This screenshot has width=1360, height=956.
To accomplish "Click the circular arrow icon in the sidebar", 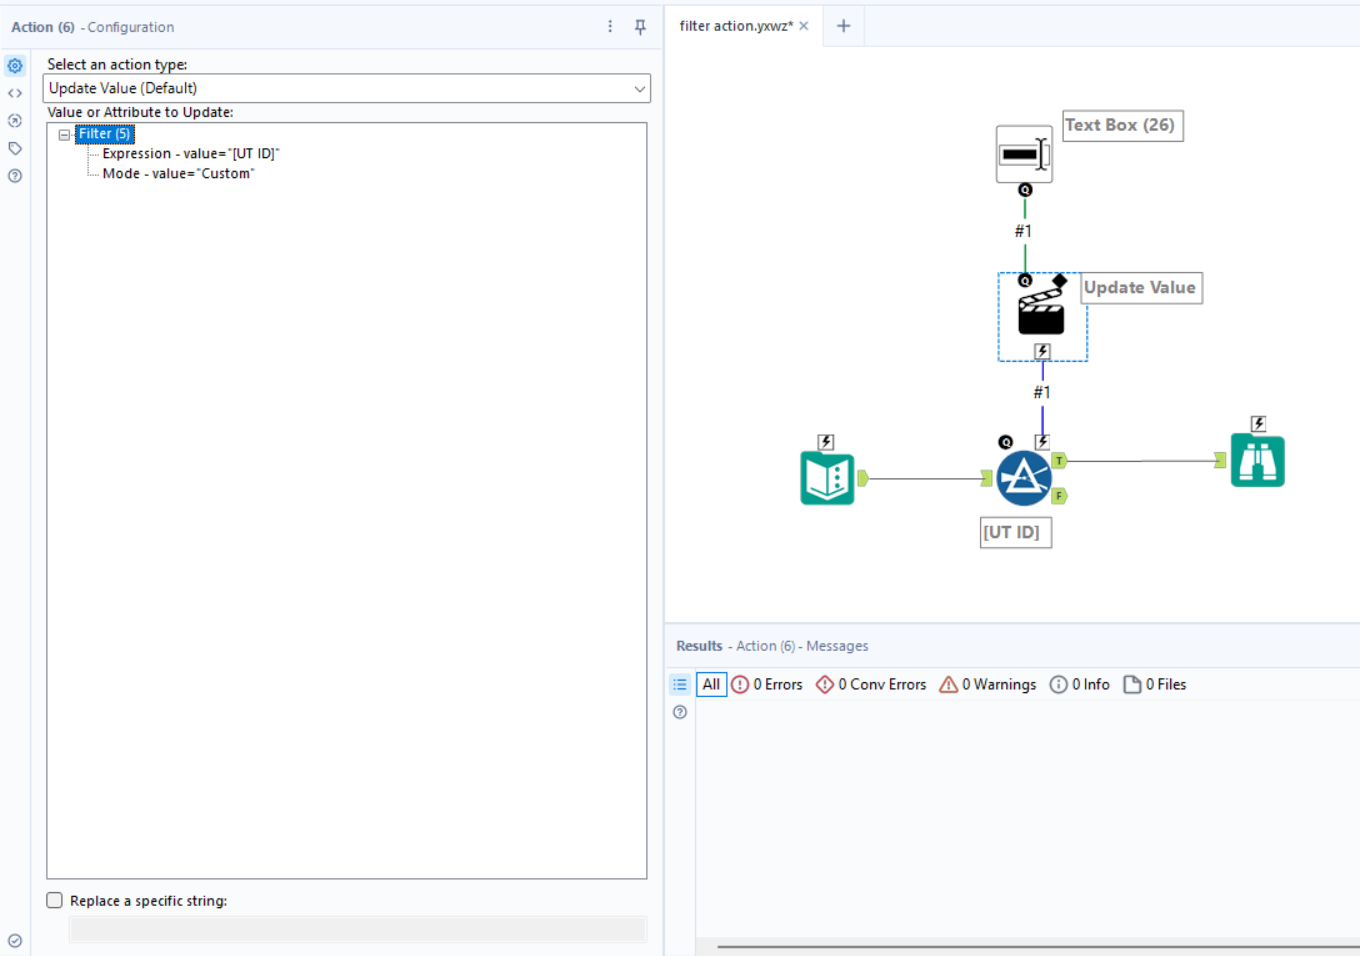I will coord(14,120).
